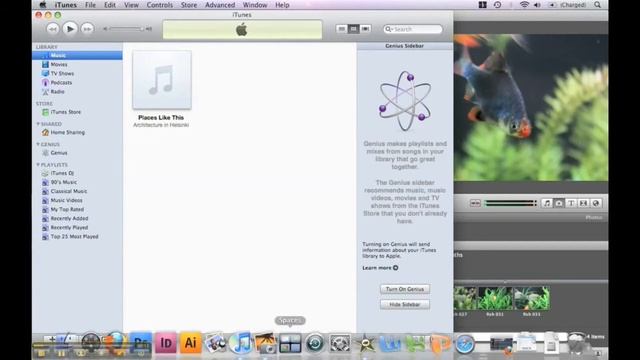Screen dimensions: 640x360
Task: Click the iMovie star icon in Dock
Action: point(365,343)
